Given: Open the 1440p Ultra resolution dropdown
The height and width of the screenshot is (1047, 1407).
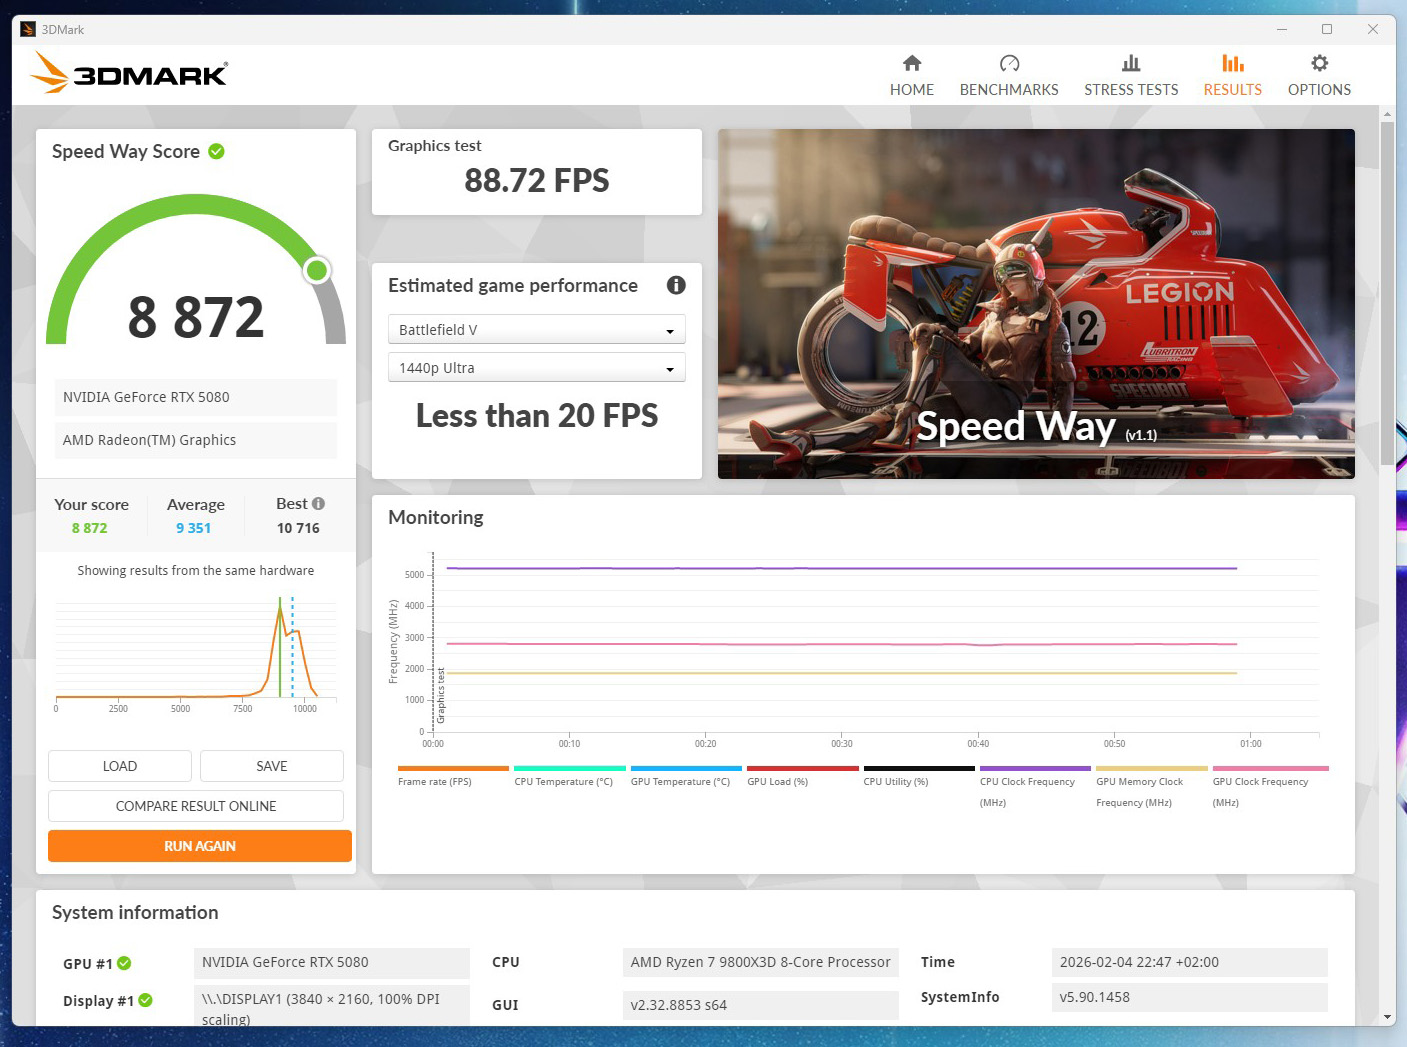Looking at the screenshot, I should click(536, 368).
